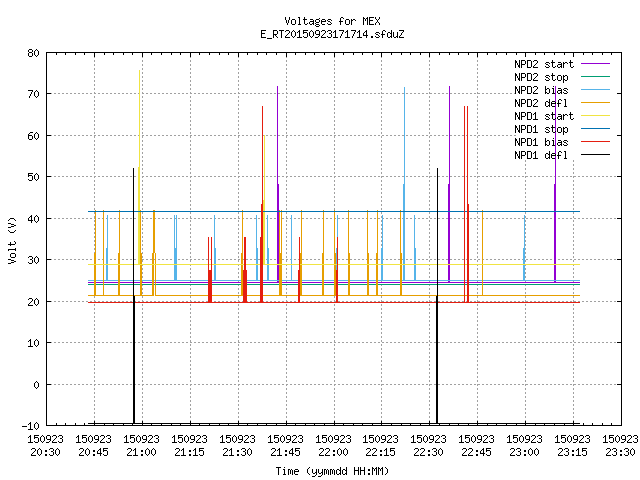Viewport: 640px width, 480px height.
Task: Click the 23:30 time axis label
Action: pos(620,452)
